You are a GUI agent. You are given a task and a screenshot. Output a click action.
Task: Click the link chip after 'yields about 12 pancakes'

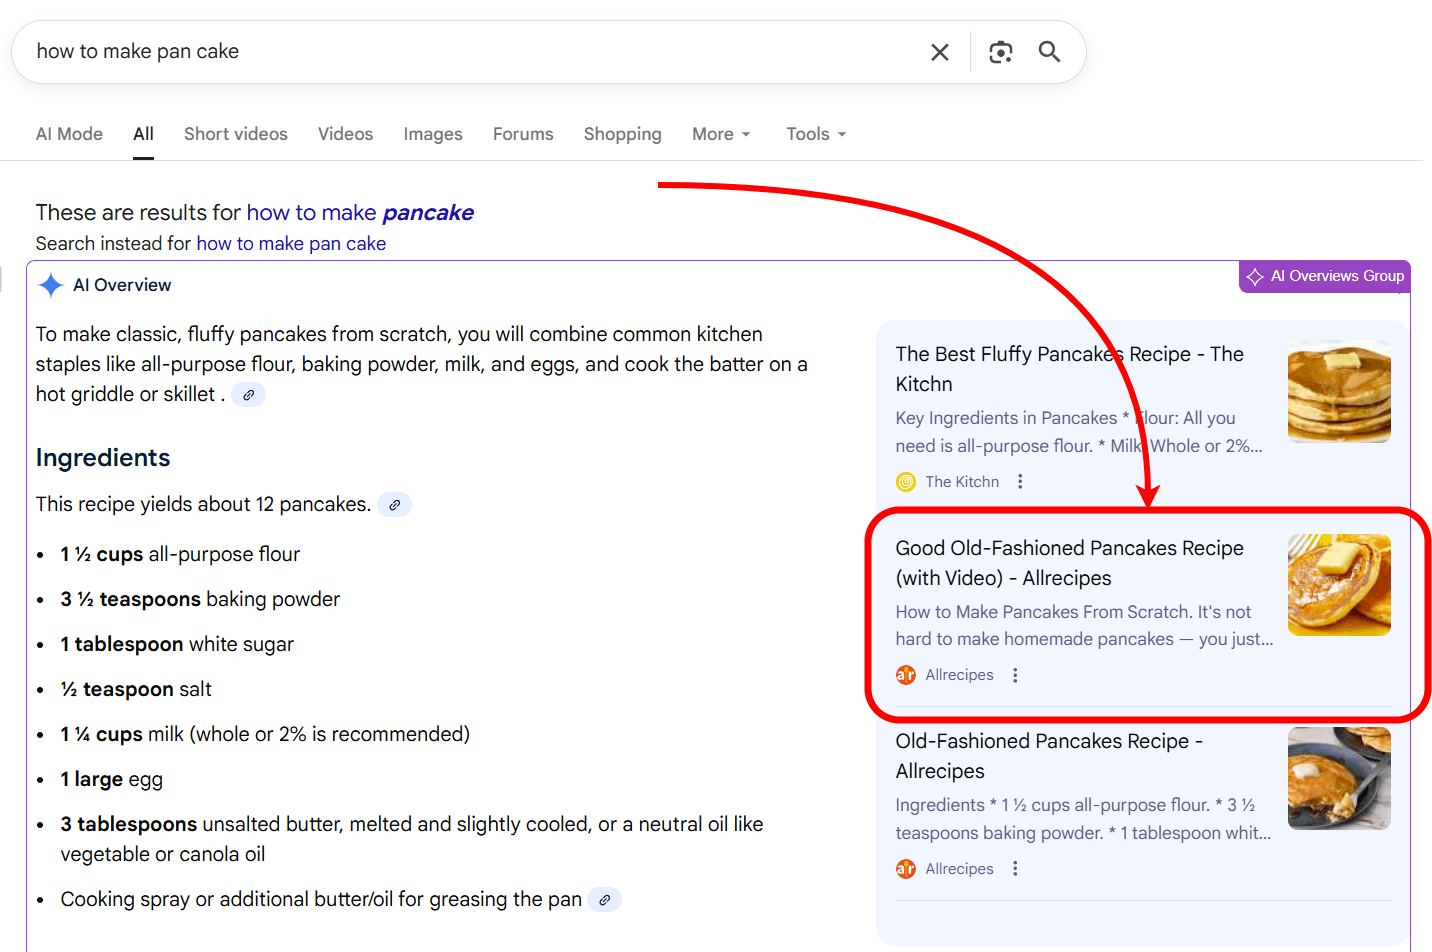(394, 504)
